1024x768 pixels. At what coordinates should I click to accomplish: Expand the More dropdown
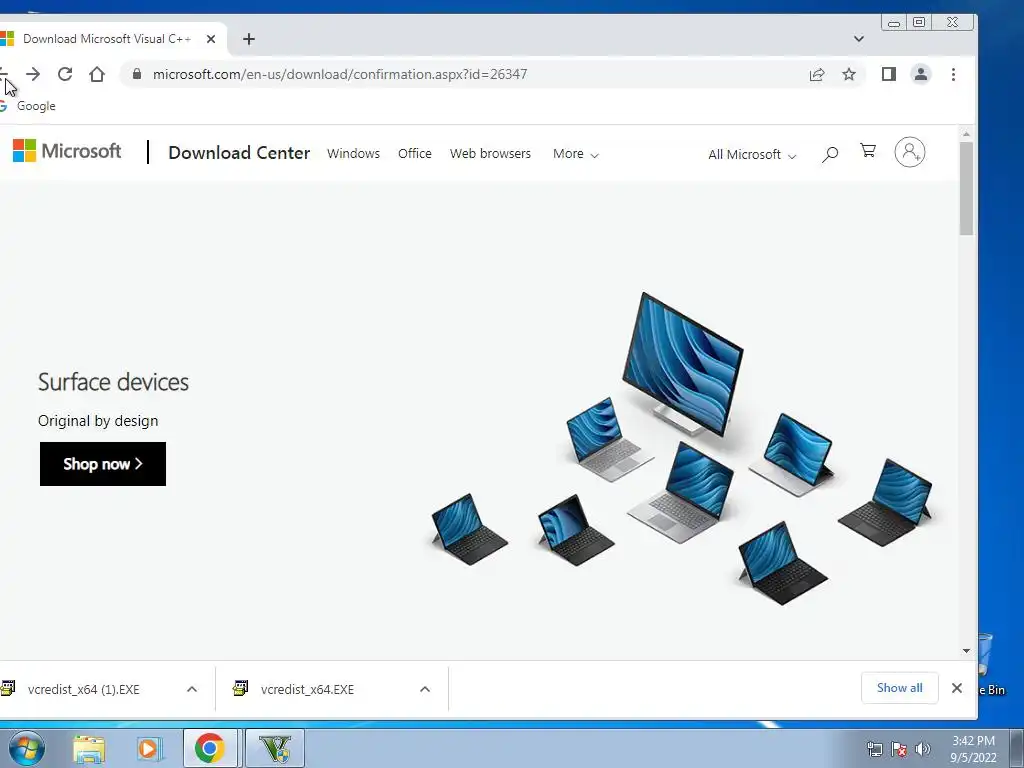pos(575,154)
